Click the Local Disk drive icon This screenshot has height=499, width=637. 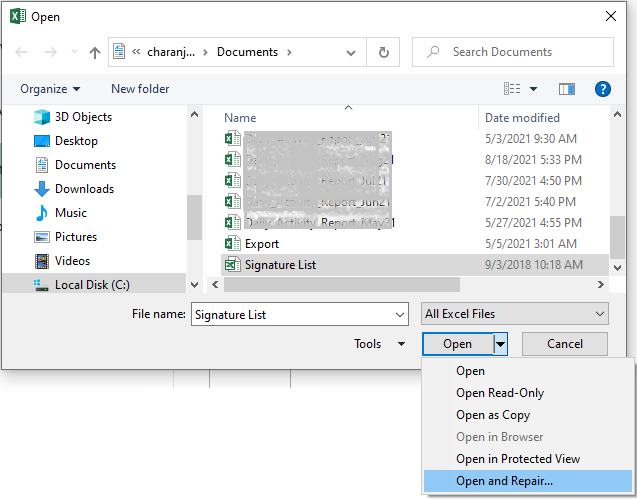(41, 285)
